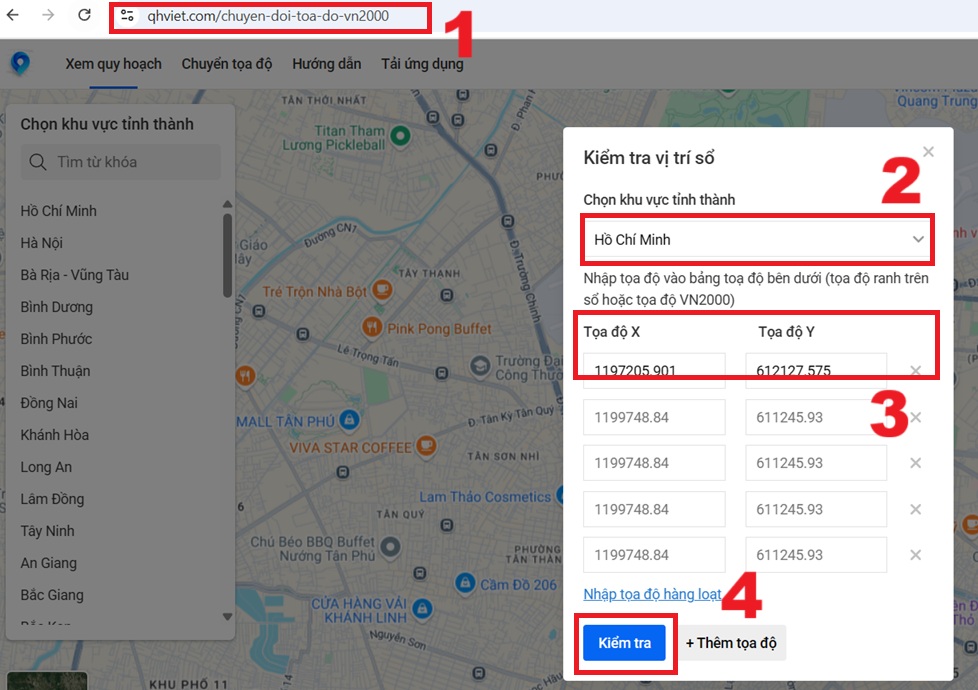Select Bình Thuận in province list
This screenshot has width=978, height=690.
(56, 371)
